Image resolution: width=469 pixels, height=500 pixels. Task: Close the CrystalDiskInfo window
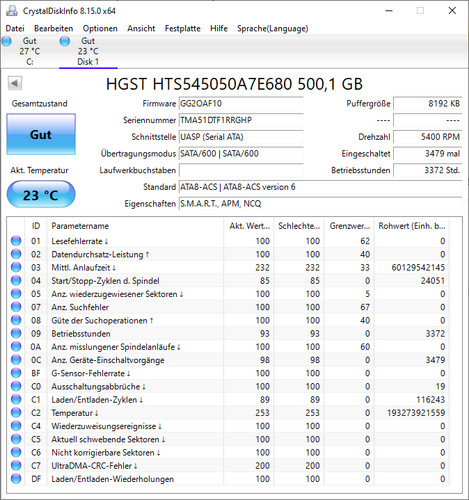(452, 11)
